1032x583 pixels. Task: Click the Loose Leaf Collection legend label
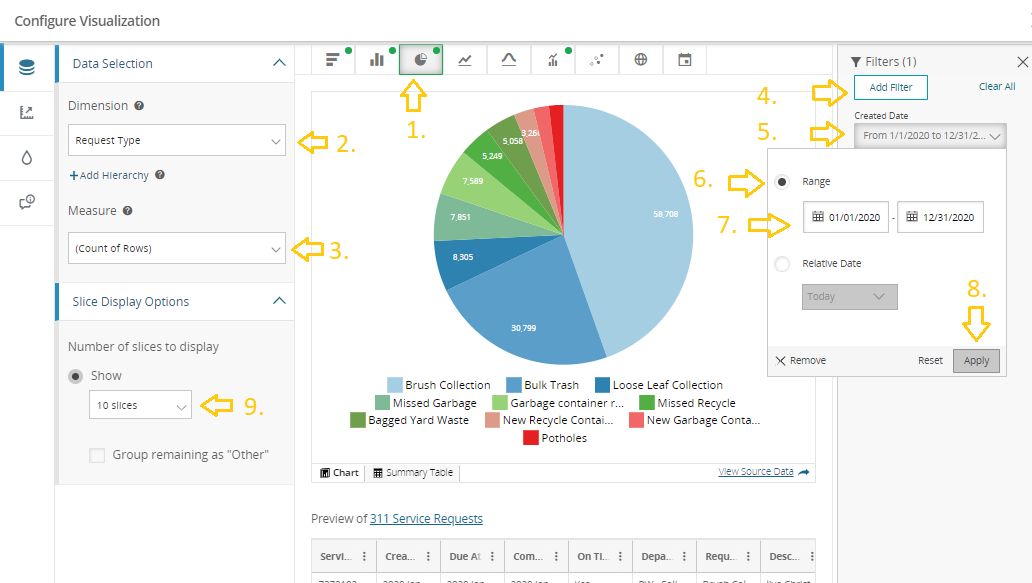pos(667,385)
